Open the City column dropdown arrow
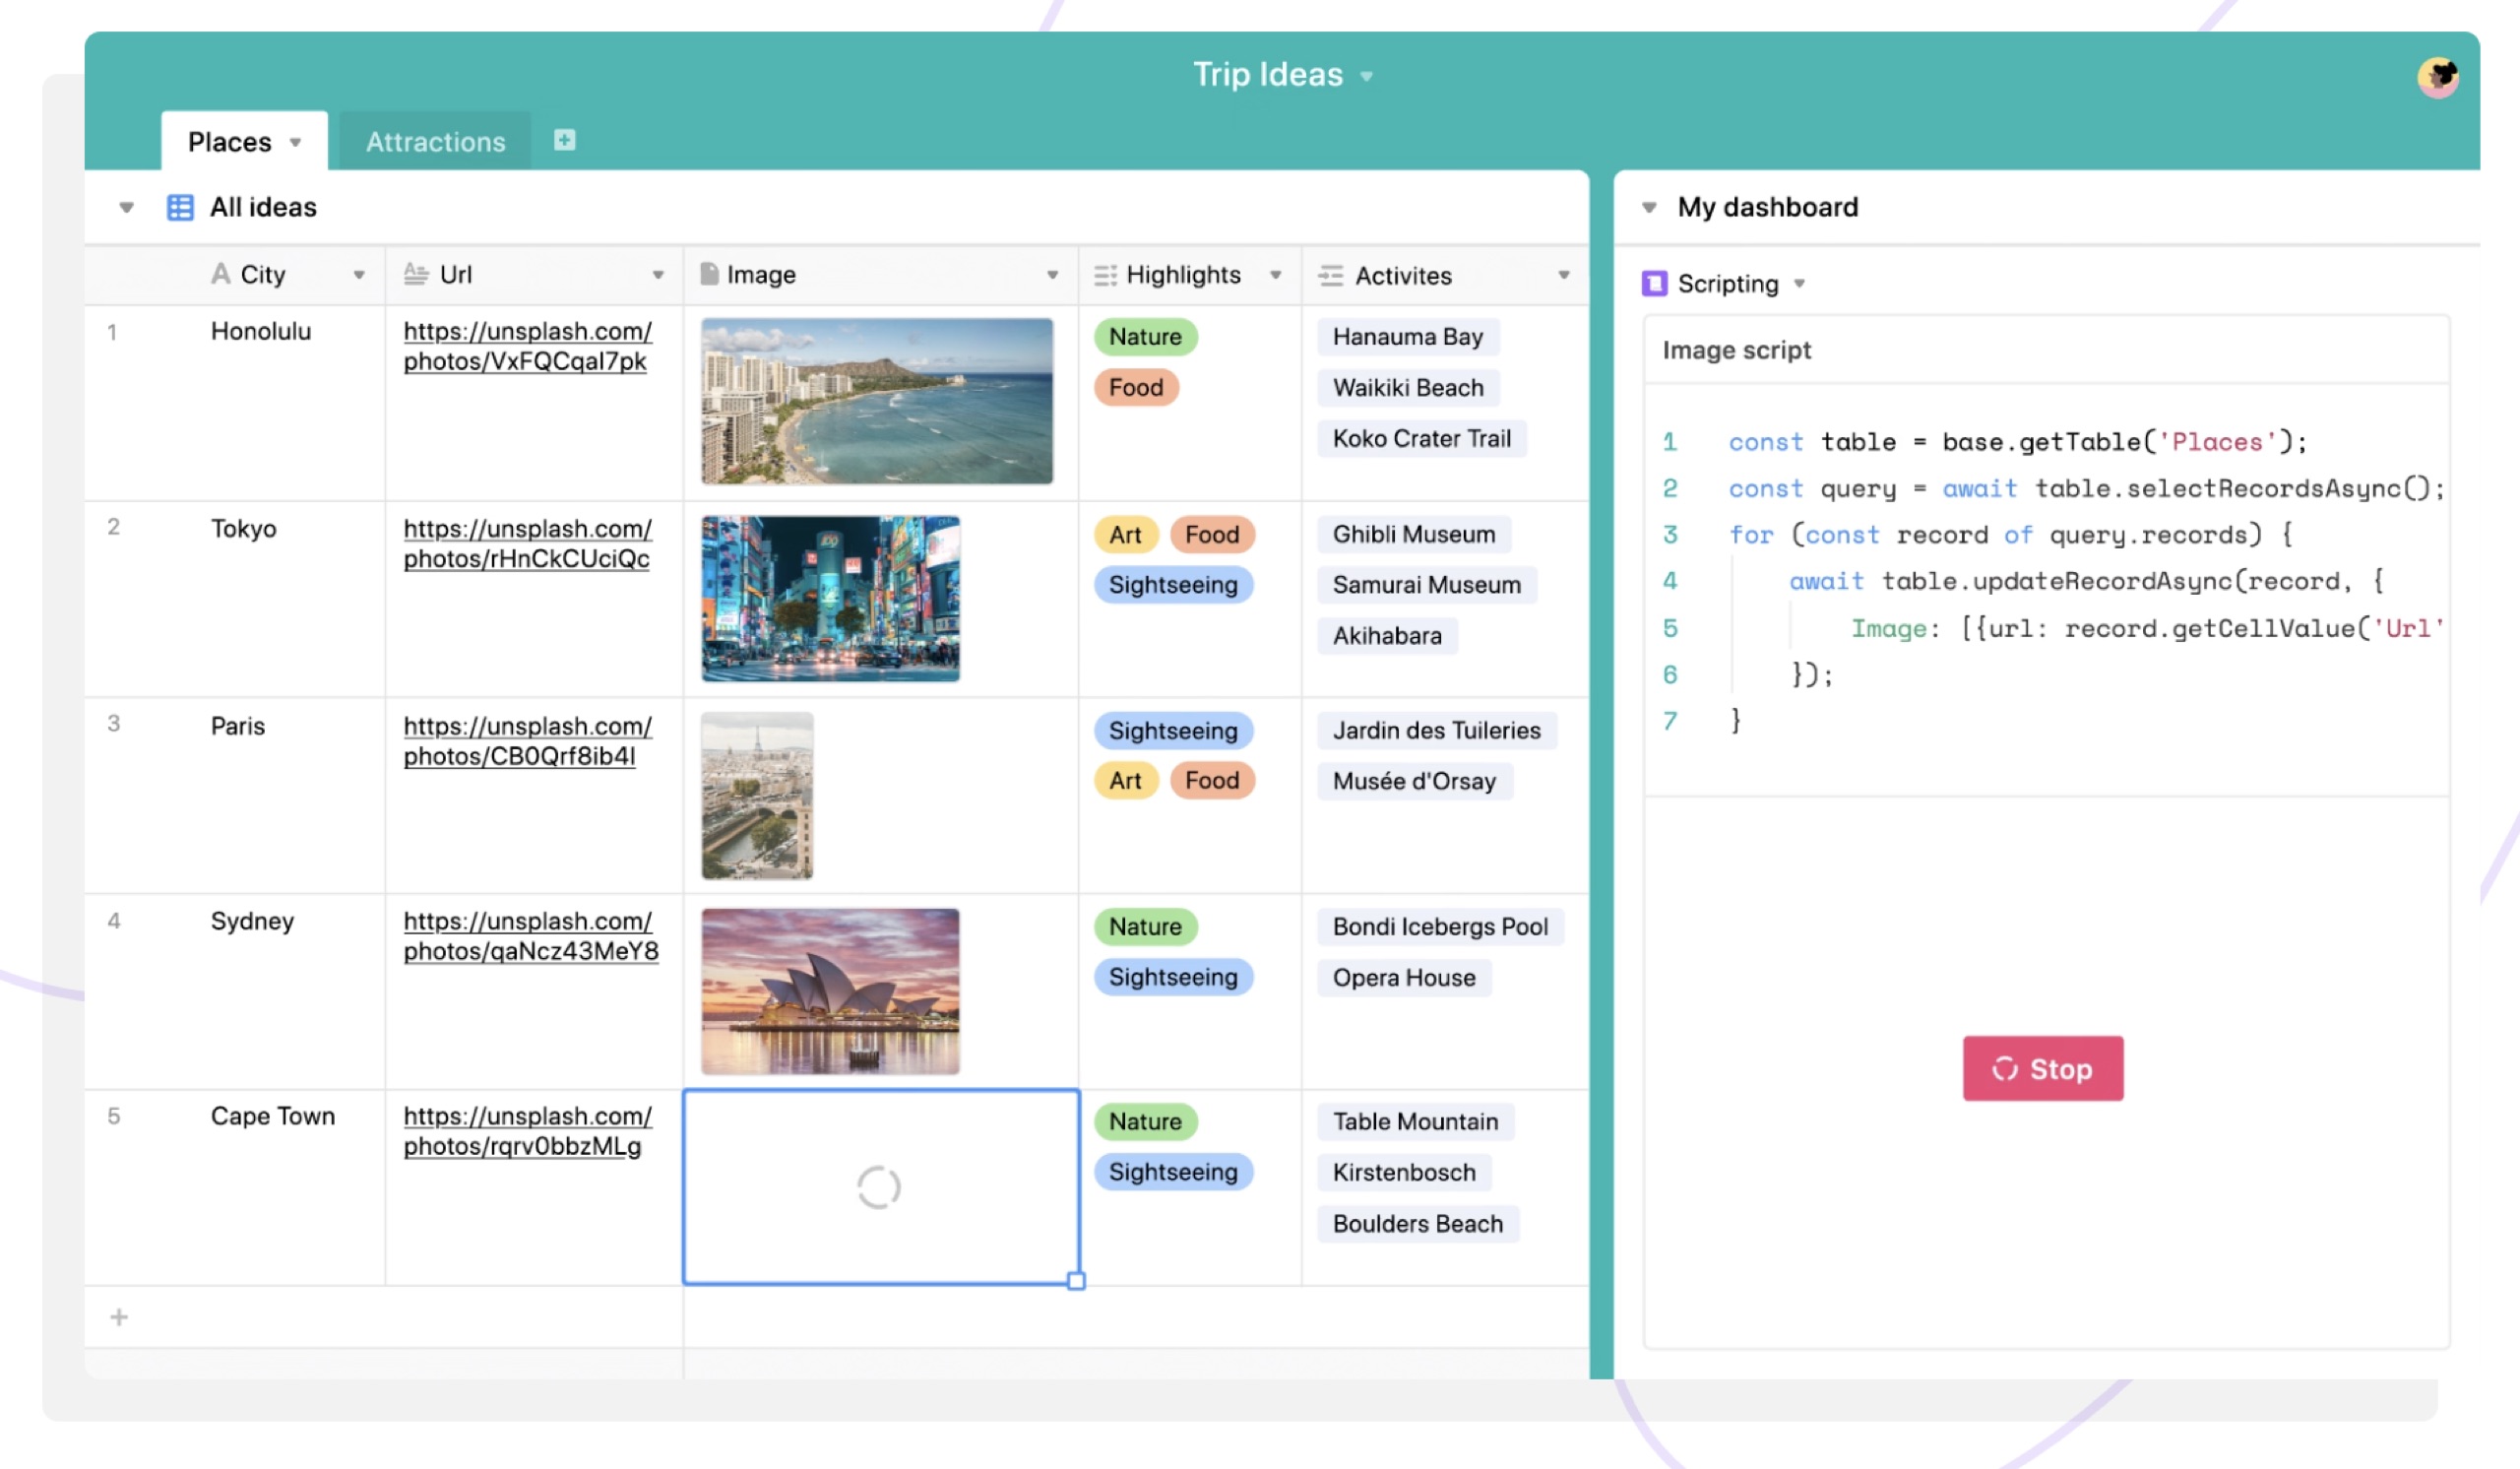 tap(359, 275)
